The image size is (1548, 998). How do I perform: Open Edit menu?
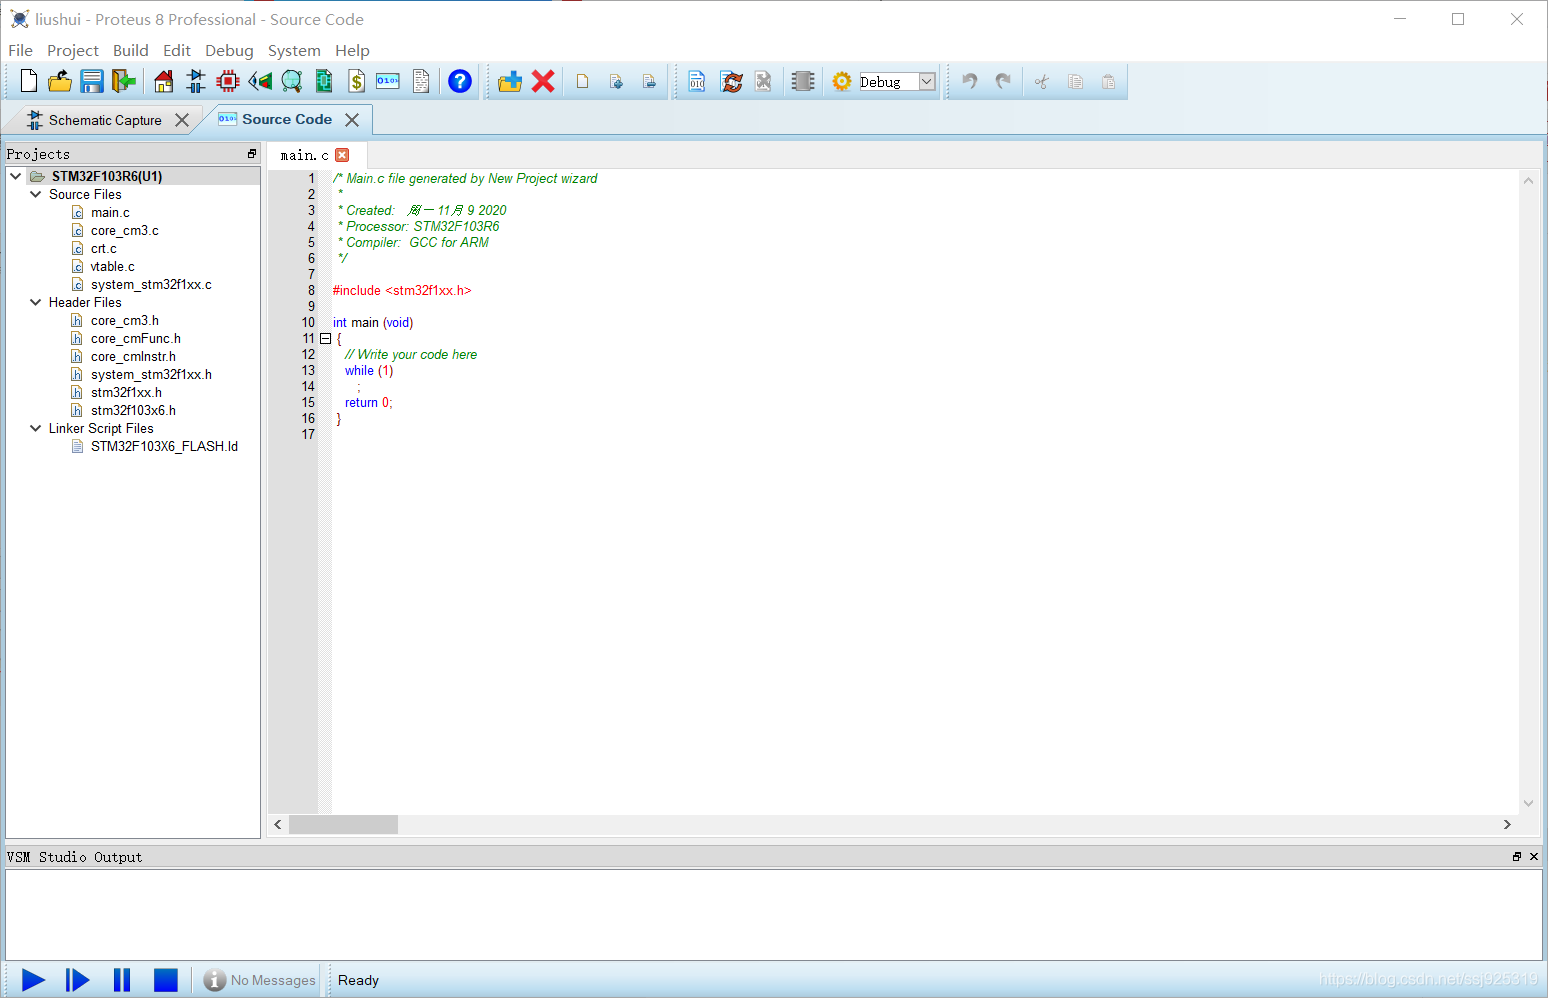click(x=177, y=50)
